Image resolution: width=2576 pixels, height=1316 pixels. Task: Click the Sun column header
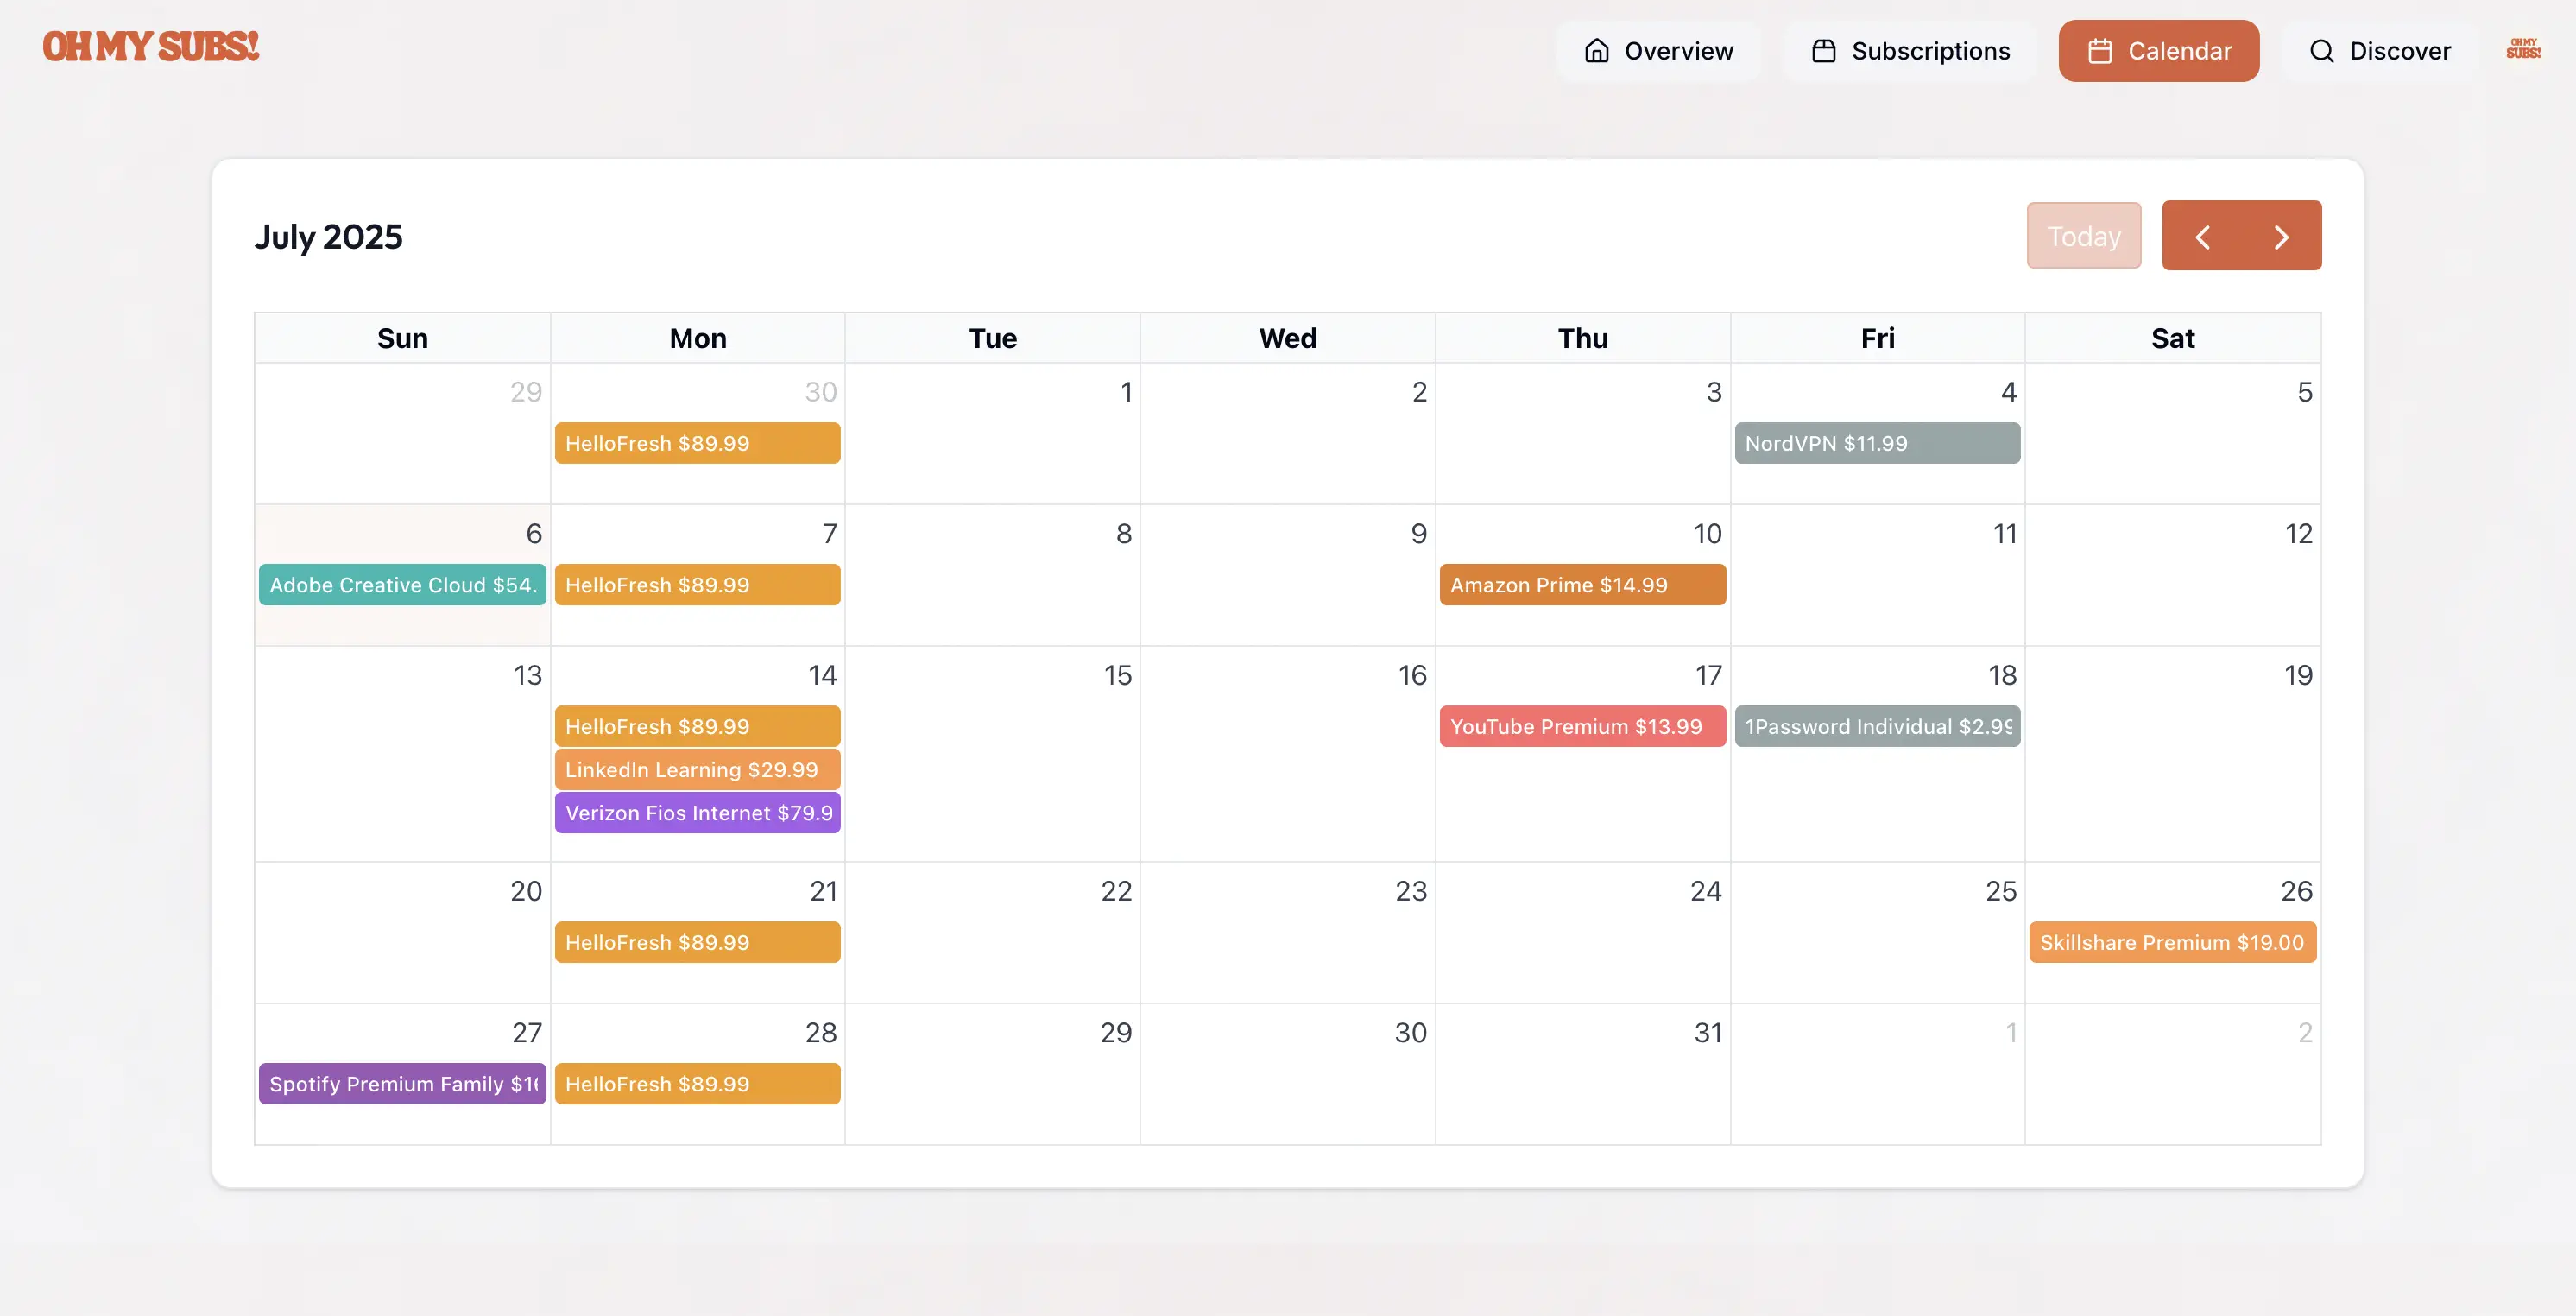(x=402, y=338)
